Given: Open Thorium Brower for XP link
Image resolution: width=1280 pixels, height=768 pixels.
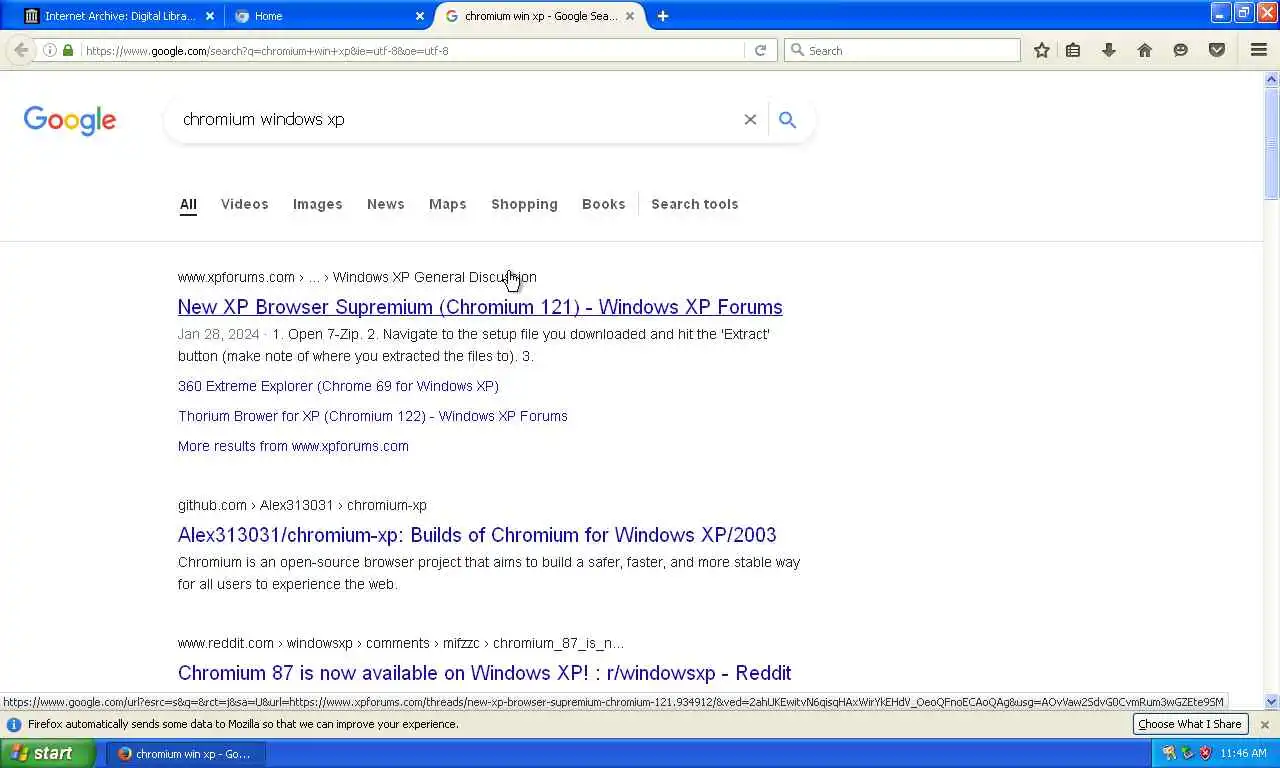Looking at the screenshot, I should [373, 416].
